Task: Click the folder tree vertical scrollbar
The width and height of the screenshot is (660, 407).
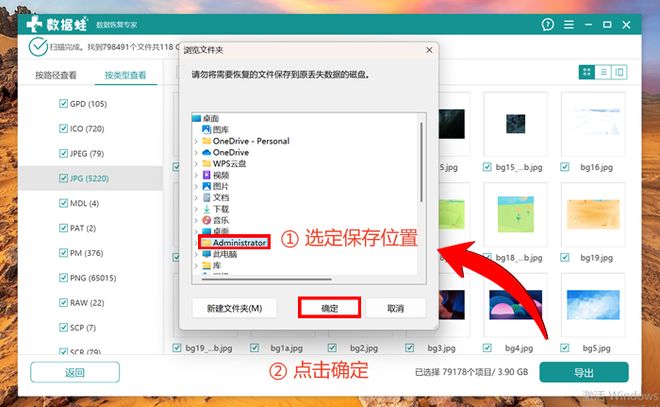Action: coord(421,162)
